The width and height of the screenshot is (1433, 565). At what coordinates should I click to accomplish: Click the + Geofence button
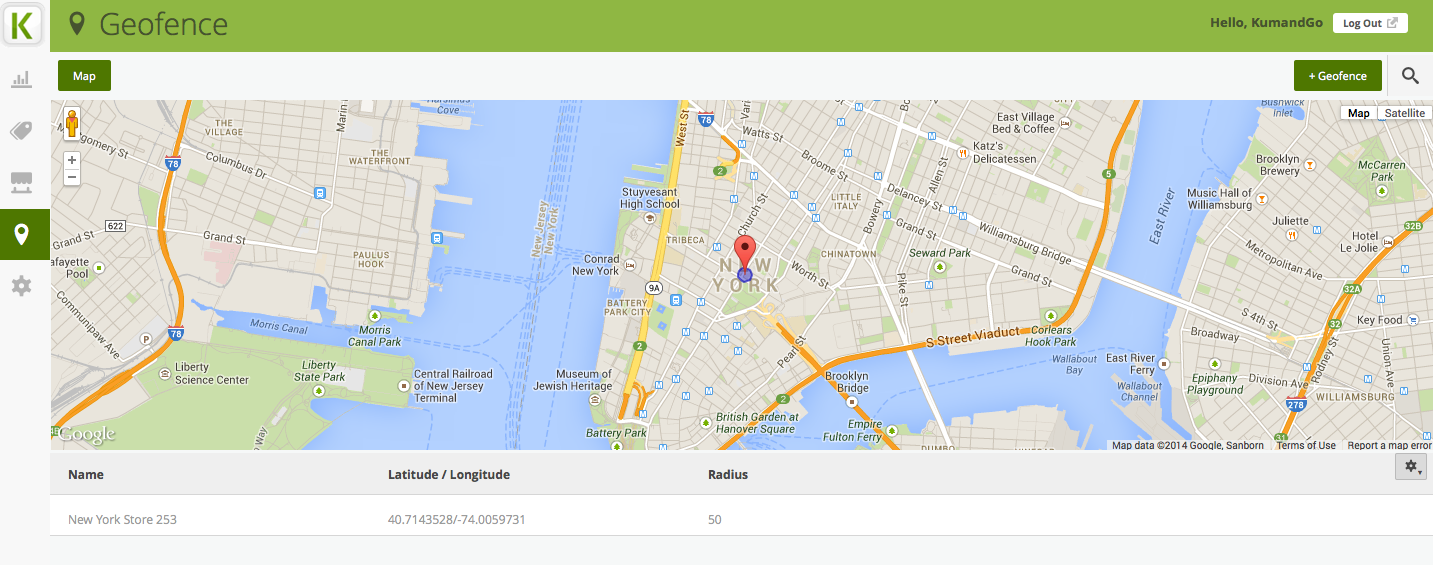click(x=1337, y=76)
